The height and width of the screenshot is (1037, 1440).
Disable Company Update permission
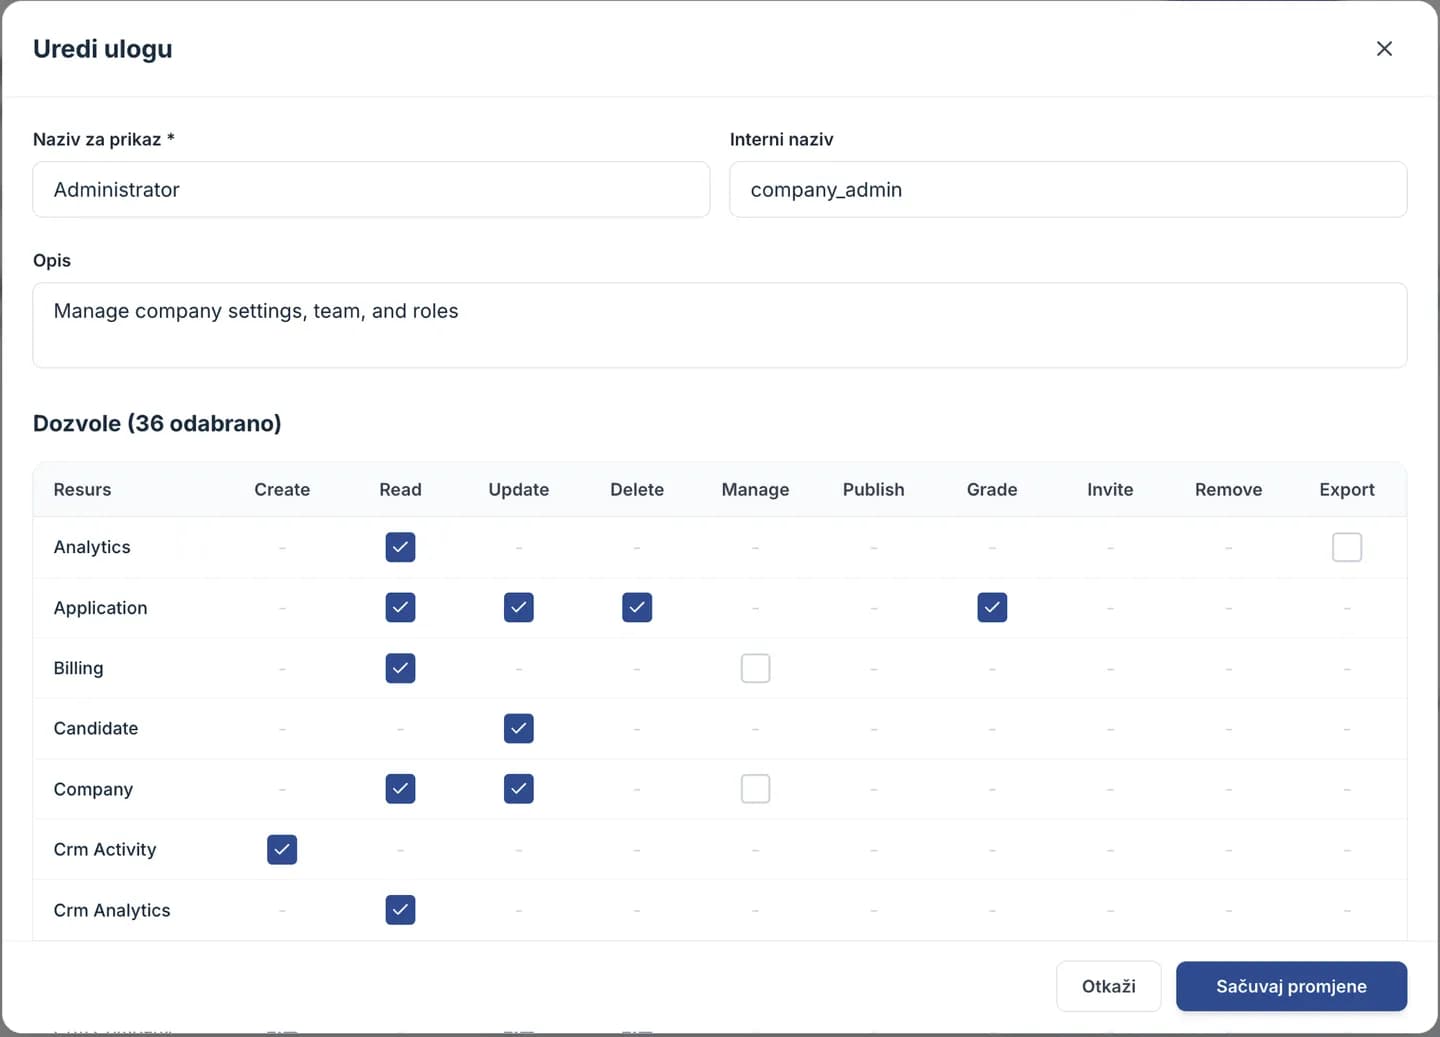click(519, 789)
